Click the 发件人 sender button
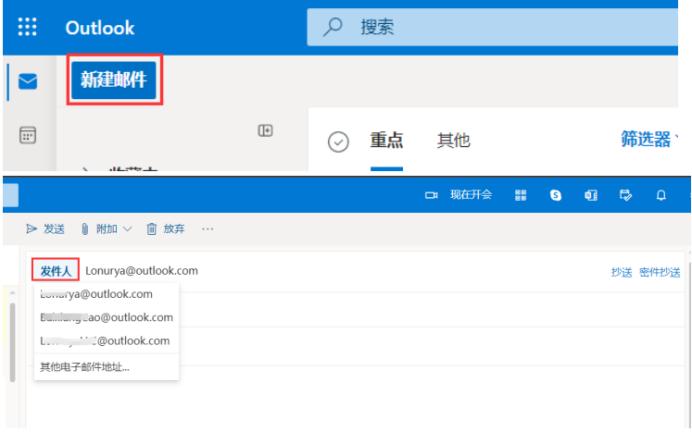This screenshot has width=692, height=433. [x=56, y=270]
